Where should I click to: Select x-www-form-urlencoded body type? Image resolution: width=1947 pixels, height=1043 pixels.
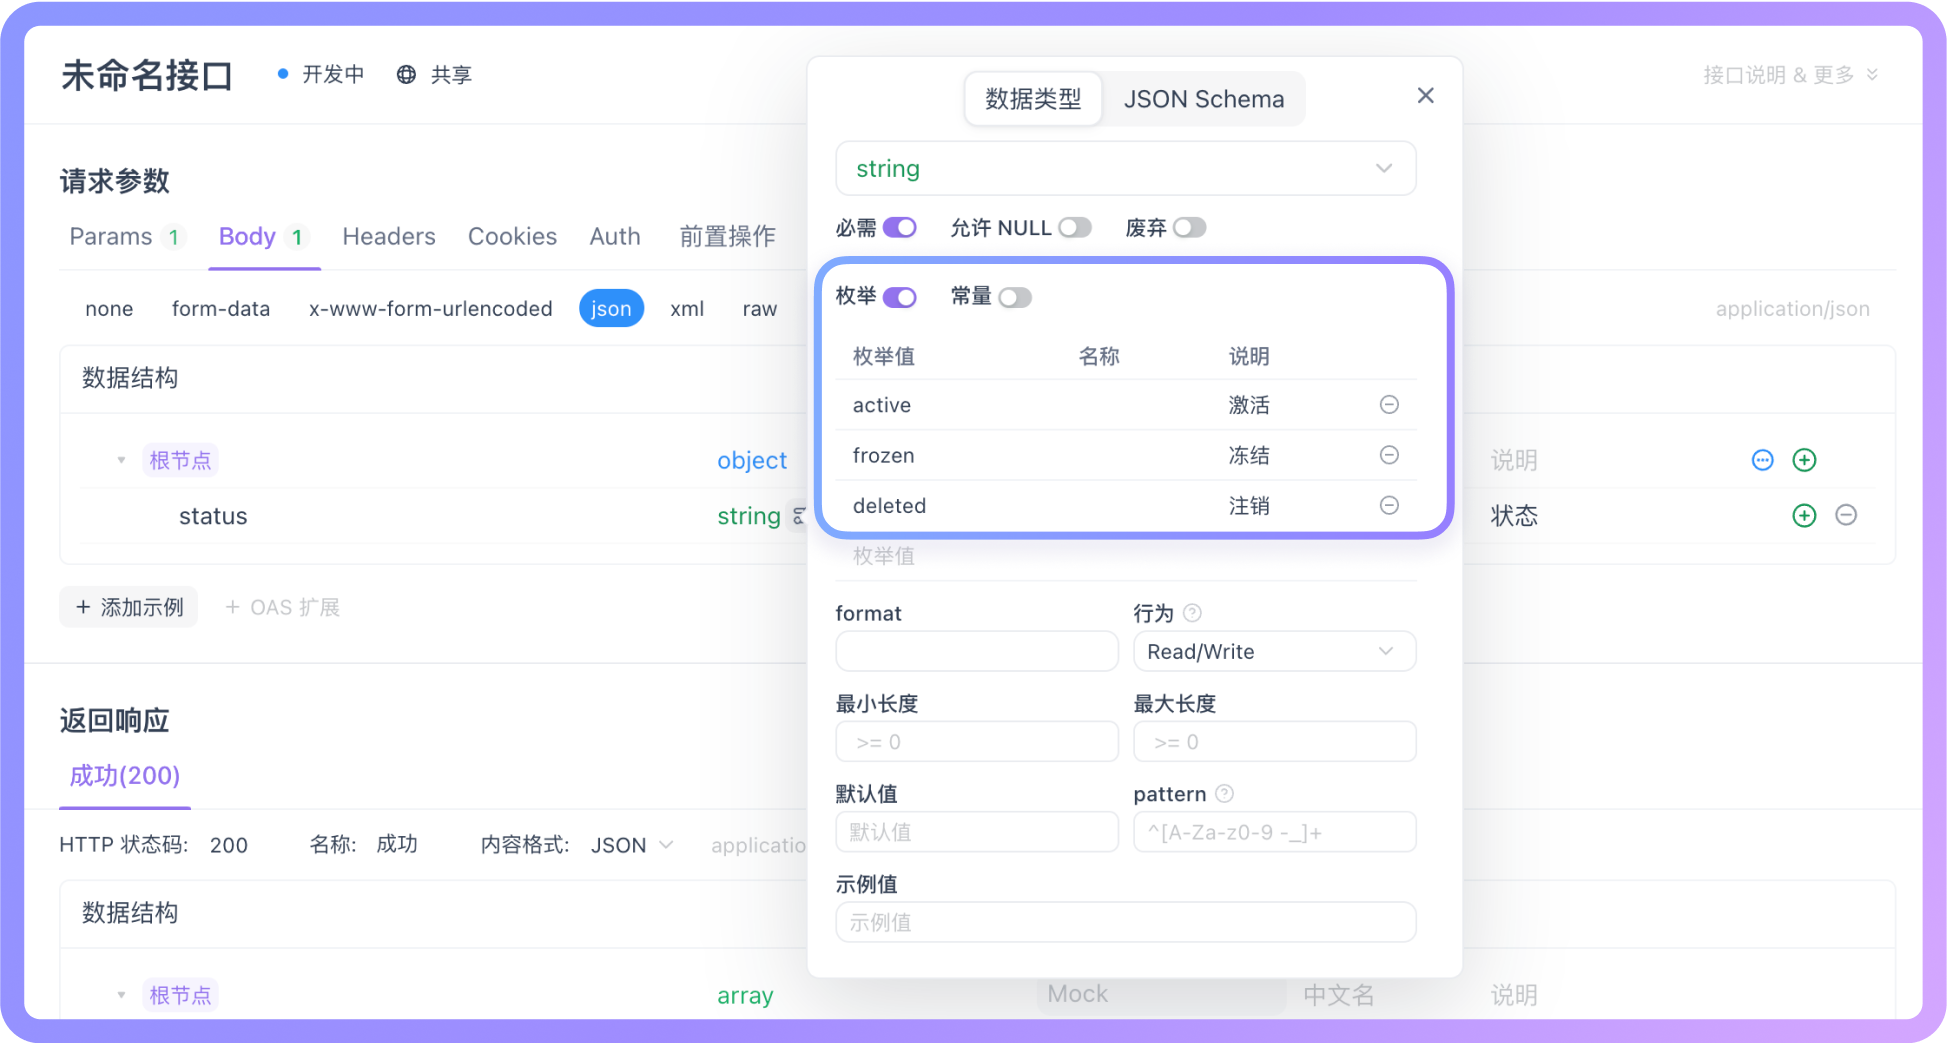pos(430,309)
